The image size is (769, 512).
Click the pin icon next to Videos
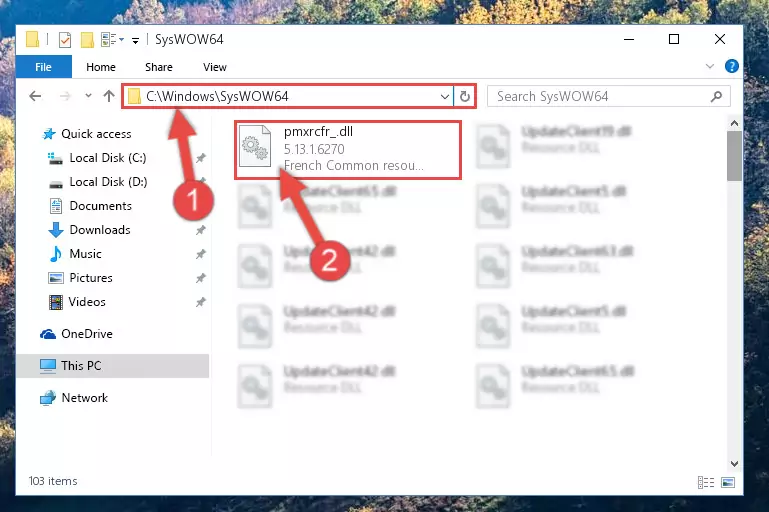pos(201,302)
